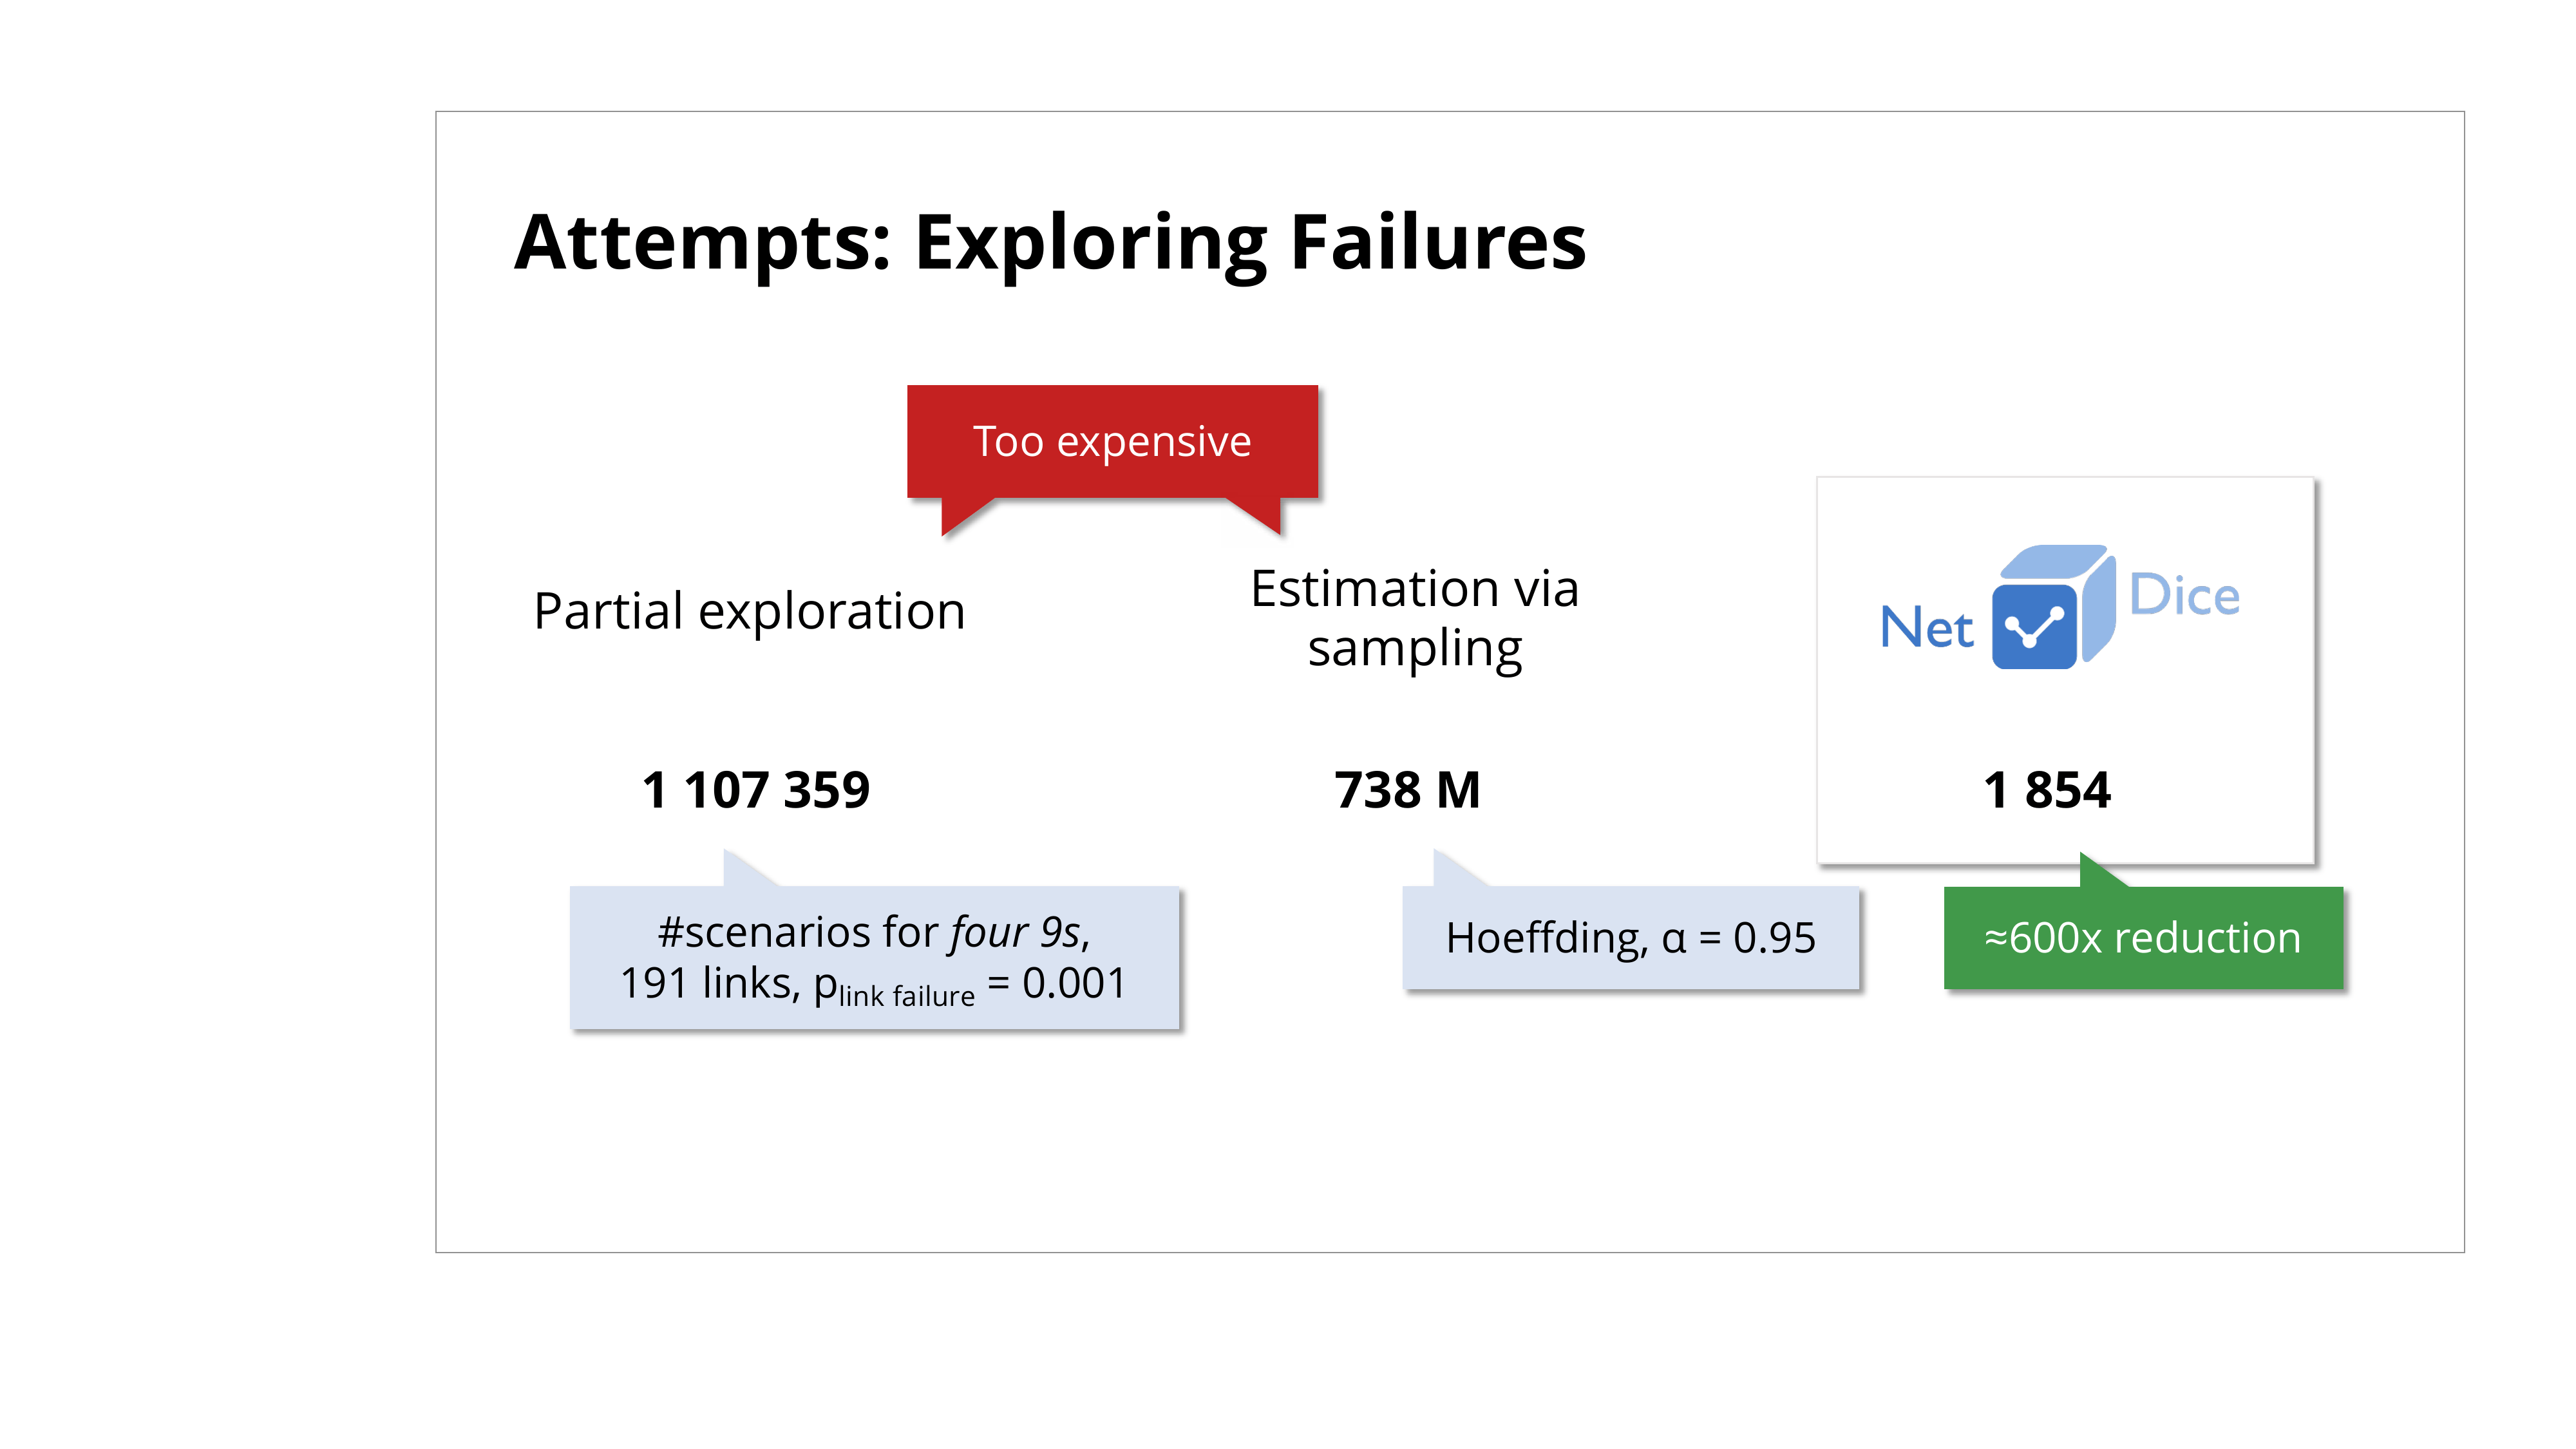This screenshot has height=1449, width=2576.
Task: Click the green '≈600x reduction' label
Action: click(x=2142, y=938)
